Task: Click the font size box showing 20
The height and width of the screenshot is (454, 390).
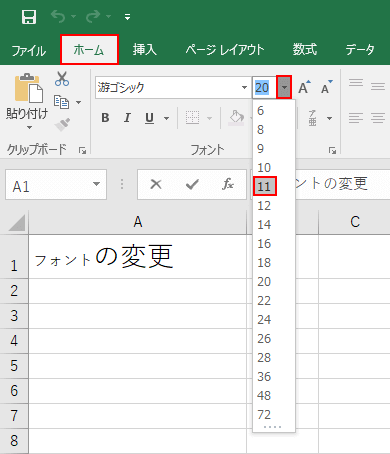Action: (264, 88)
